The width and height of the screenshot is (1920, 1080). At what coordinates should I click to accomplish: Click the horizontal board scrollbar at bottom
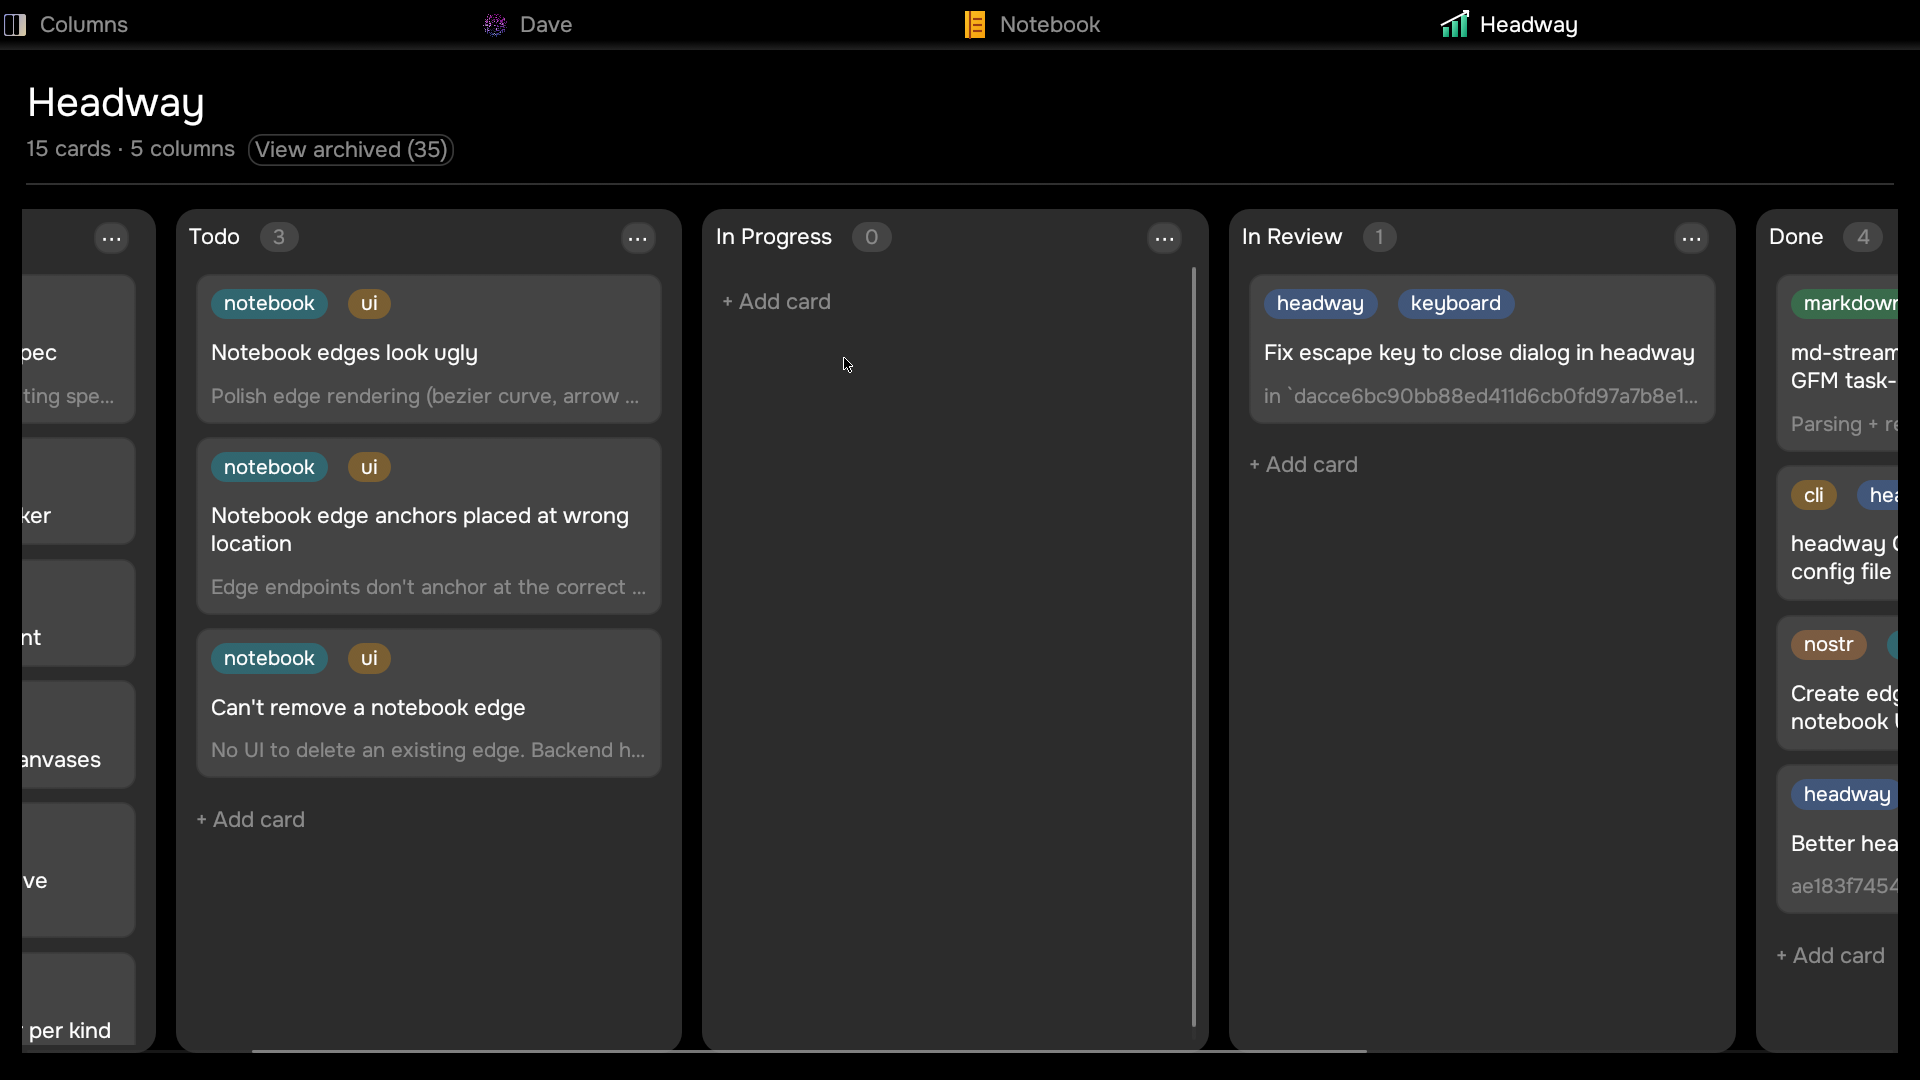coord(808,1051)
